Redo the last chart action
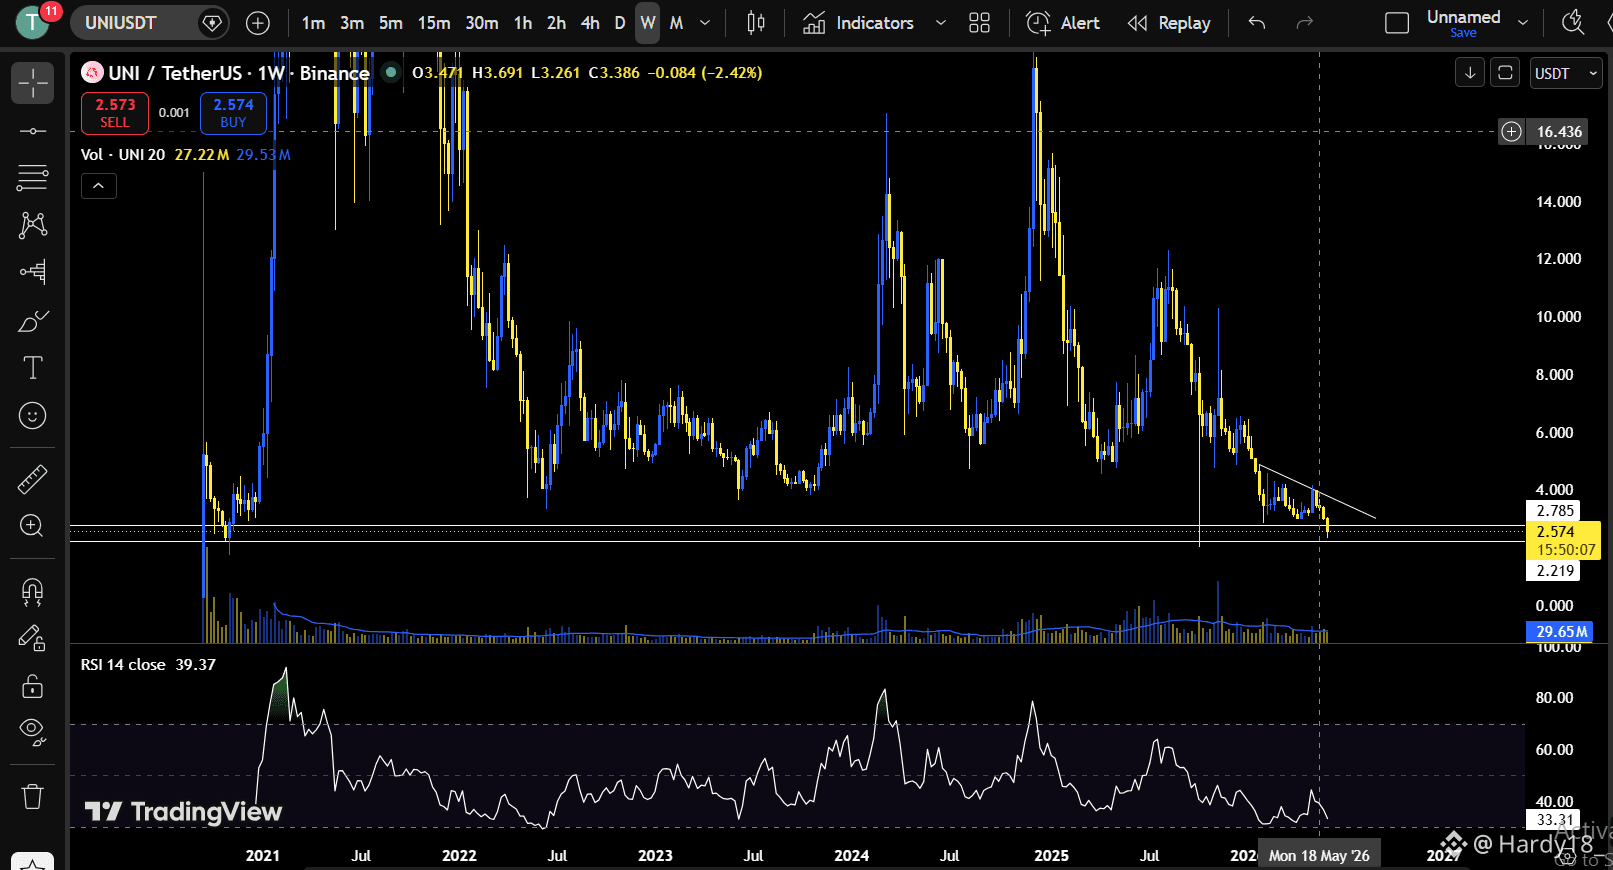The image size is (1613, 870). 1304,23
